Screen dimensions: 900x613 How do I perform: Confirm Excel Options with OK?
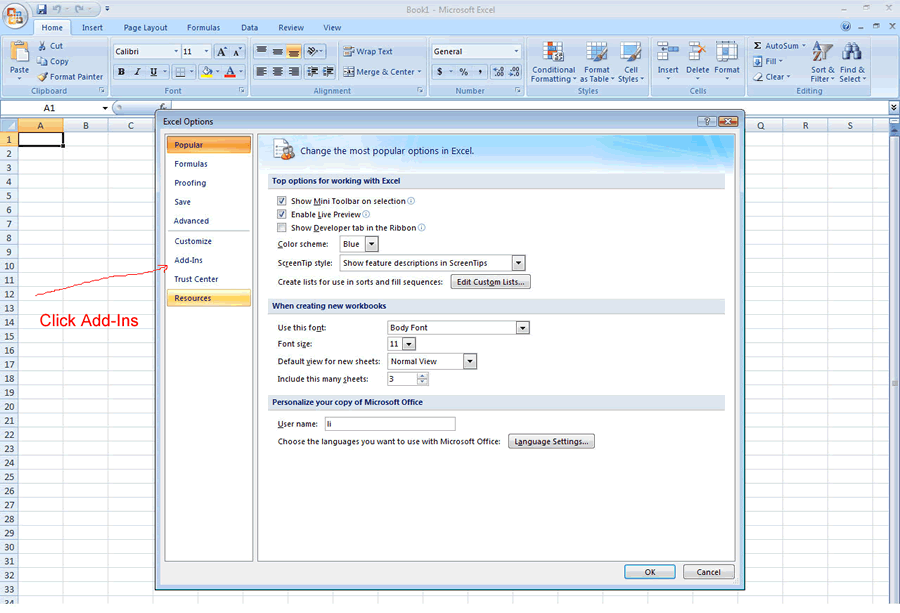(650, 572)
